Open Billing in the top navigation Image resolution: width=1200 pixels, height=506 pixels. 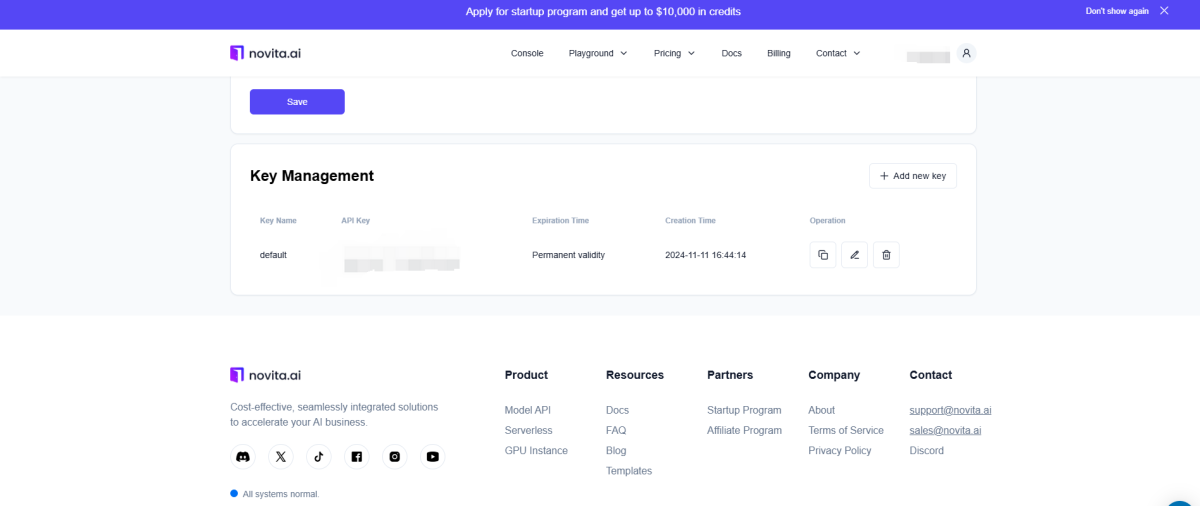tap(779, 53)
